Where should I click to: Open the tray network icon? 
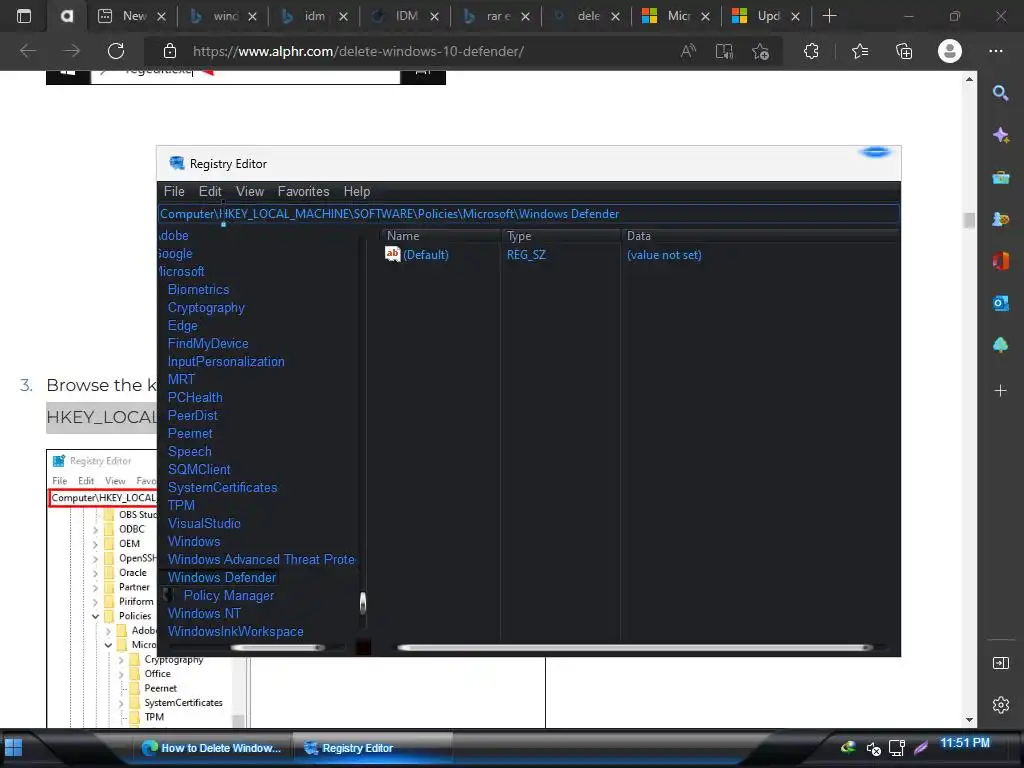coord(897,748)
